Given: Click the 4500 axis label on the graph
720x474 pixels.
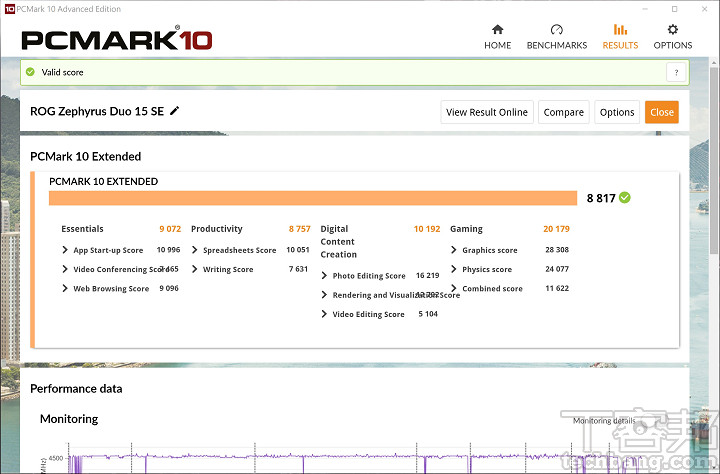Looking at the screenshot, I should 56,458.
